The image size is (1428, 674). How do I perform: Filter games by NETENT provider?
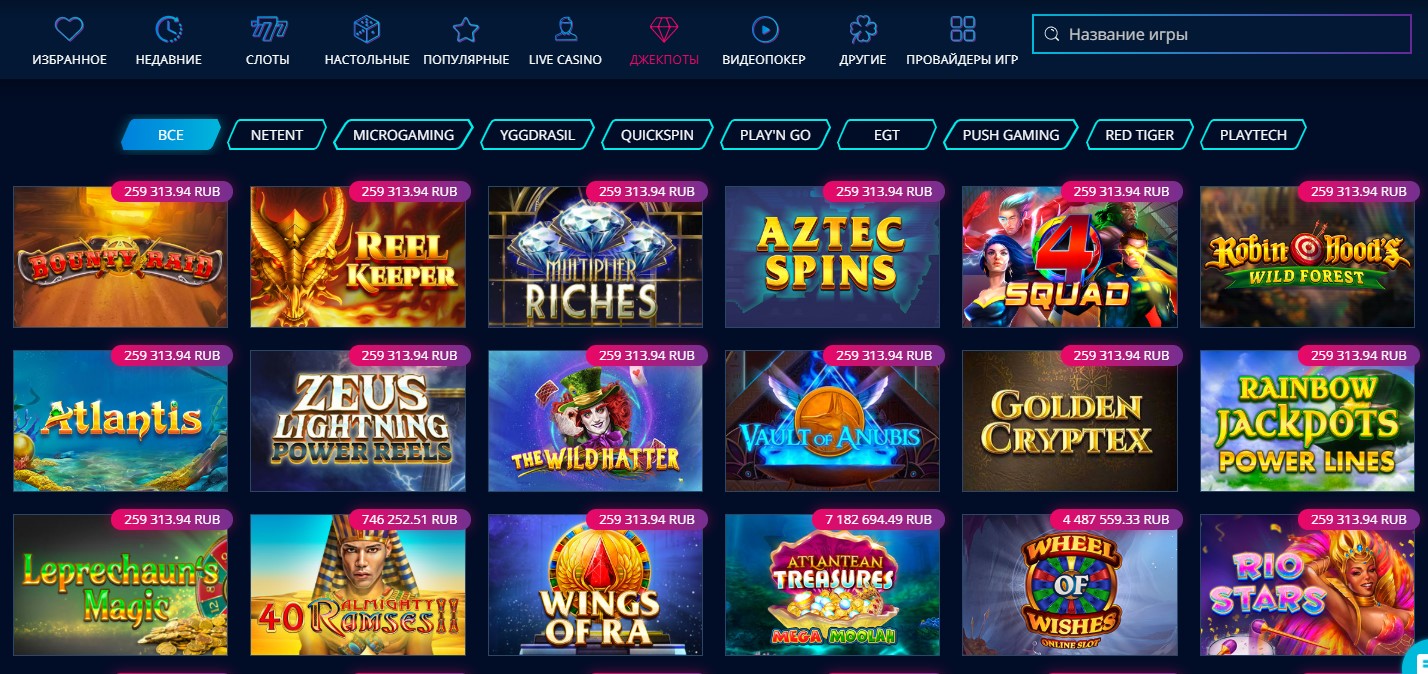point(277,135)
